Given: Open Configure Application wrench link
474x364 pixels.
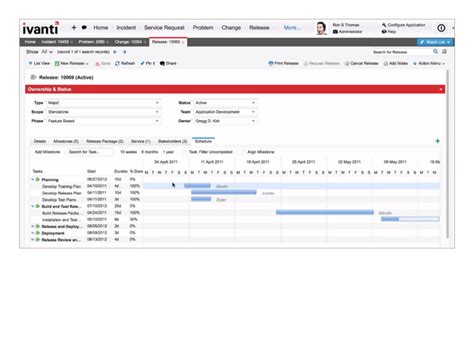Looking at the screenshot, I should tap(403, 25).
